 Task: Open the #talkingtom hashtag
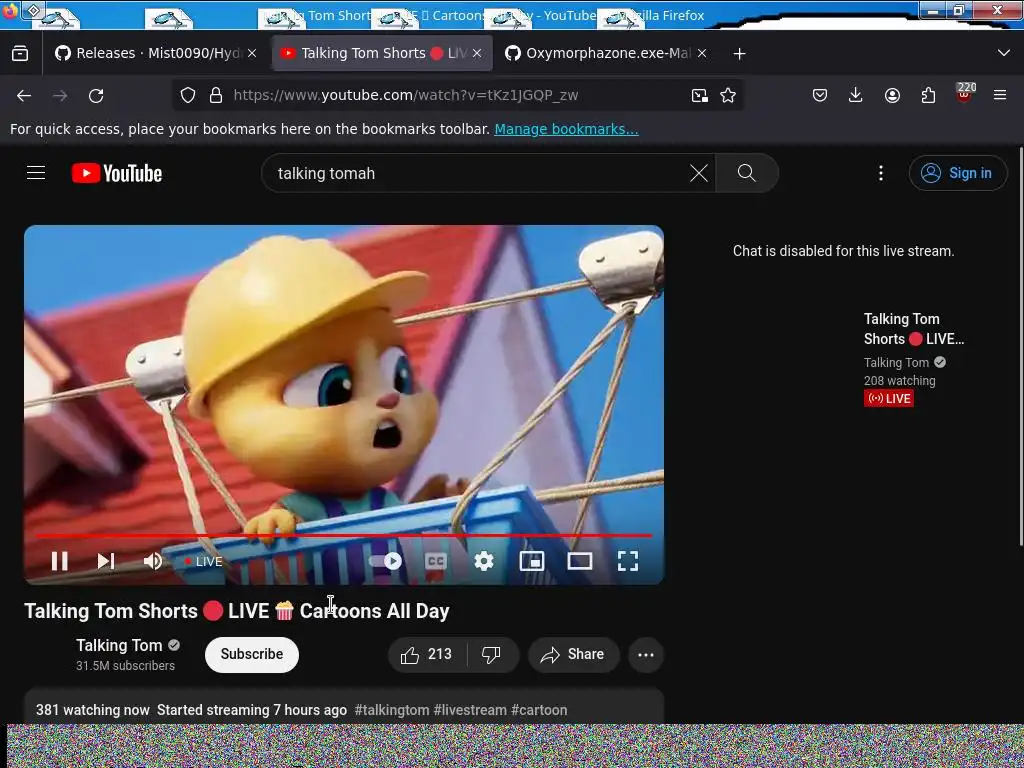pos(392,710)
